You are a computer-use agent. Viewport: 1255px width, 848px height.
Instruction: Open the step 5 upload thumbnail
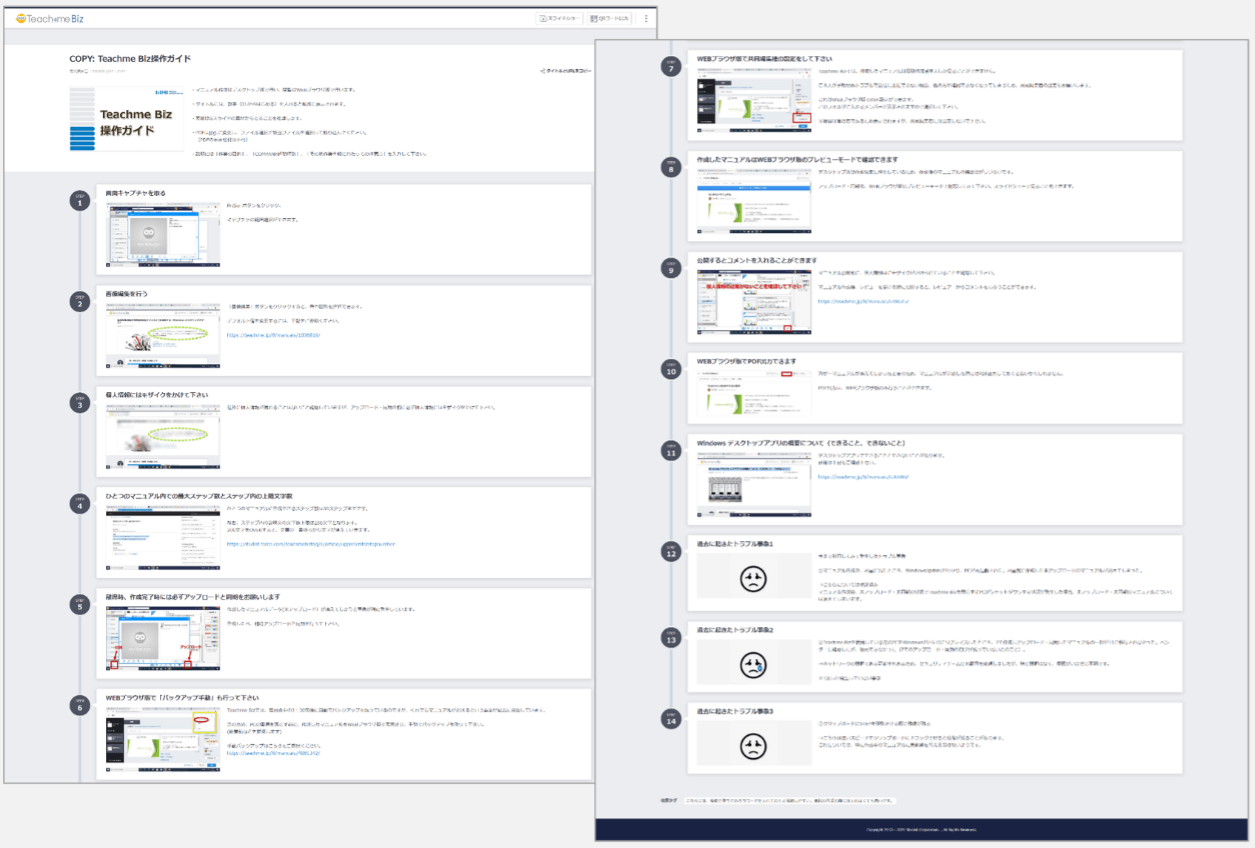[x=163, y=639]
